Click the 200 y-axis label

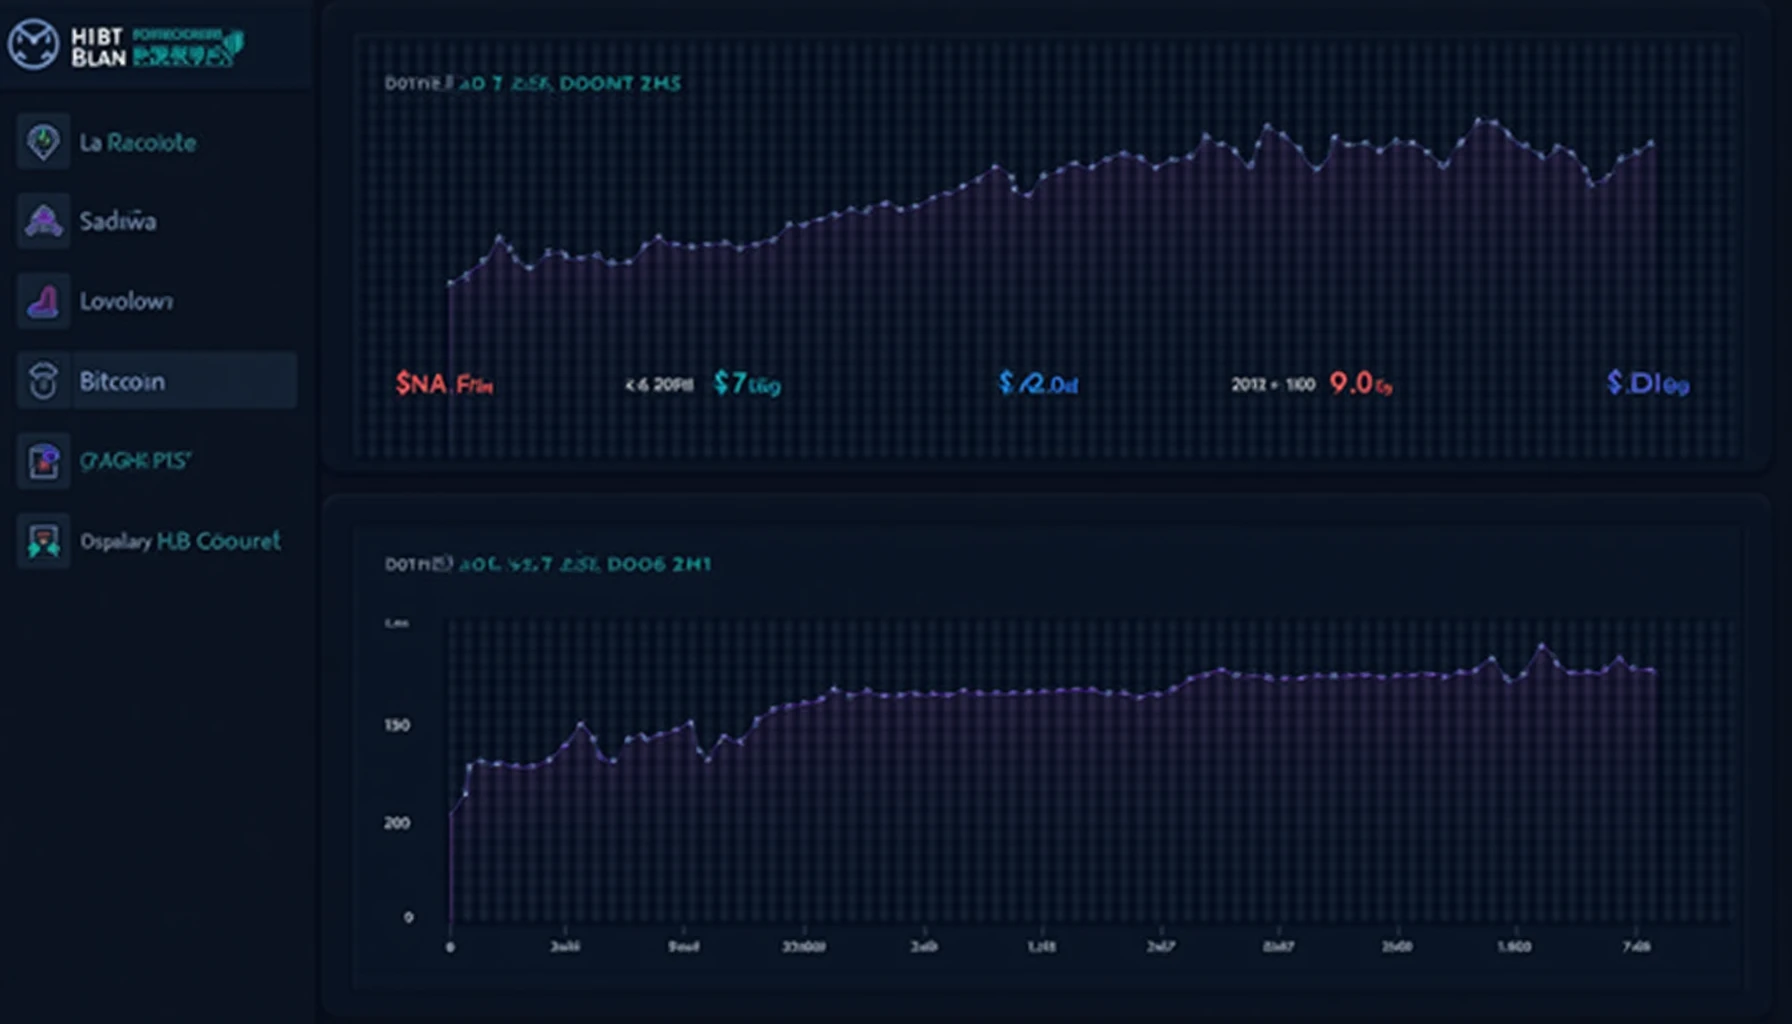pyautogui.click(x=397, y=823)
